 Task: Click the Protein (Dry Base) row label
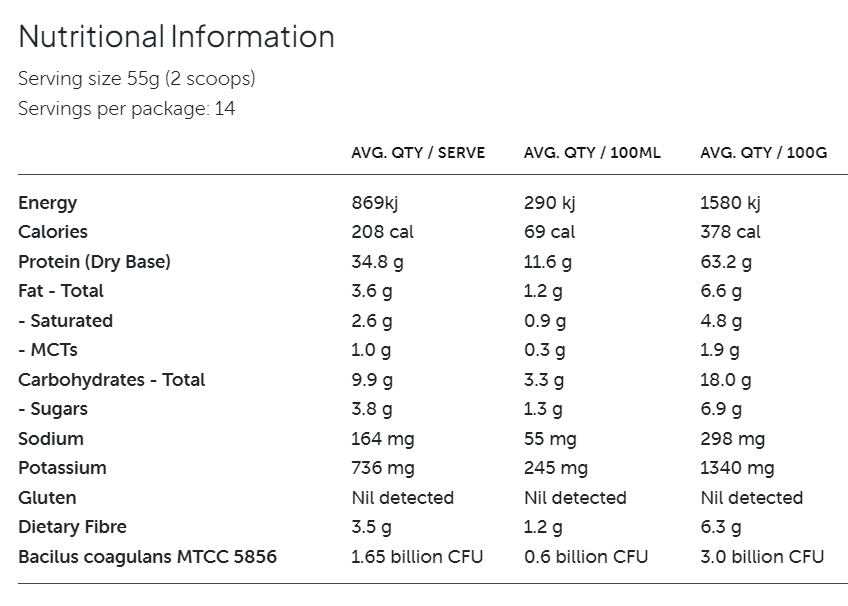pos(94,262)
